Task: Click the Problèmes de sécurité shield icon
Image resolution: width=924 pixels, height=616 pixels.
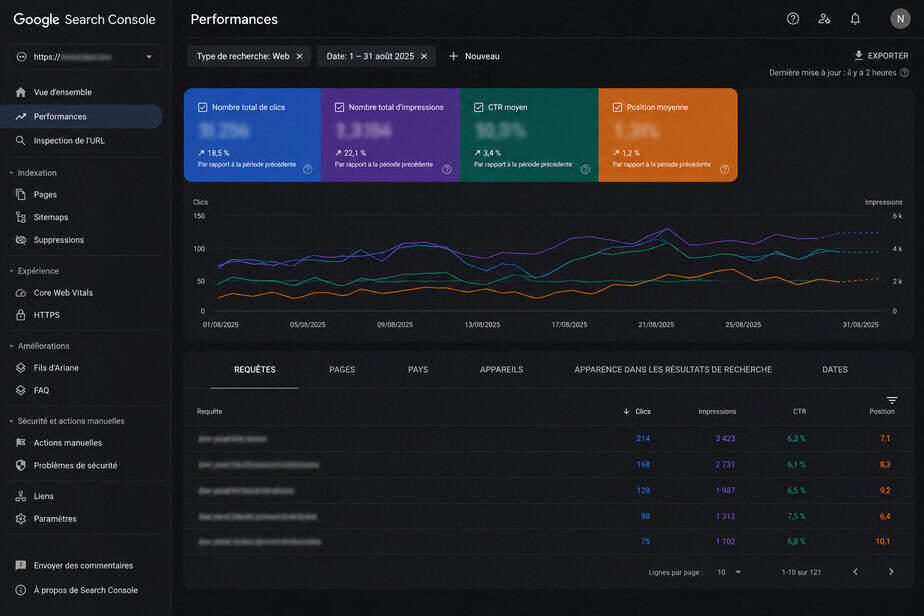Action: click(21, 465)
